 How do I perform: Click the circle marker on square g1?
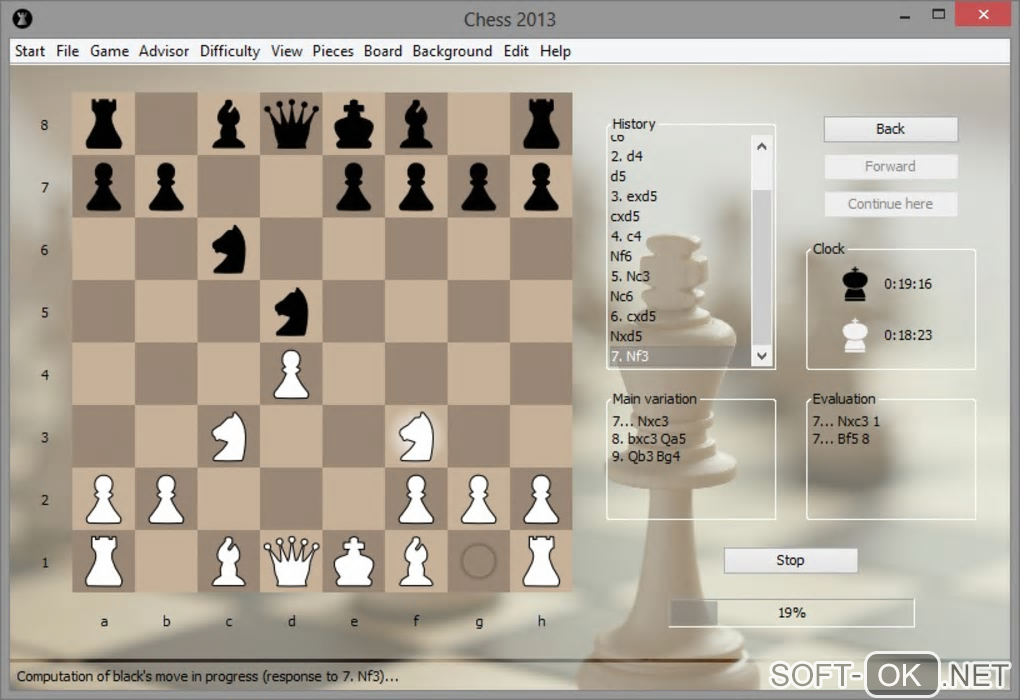[x=479, y=561]
